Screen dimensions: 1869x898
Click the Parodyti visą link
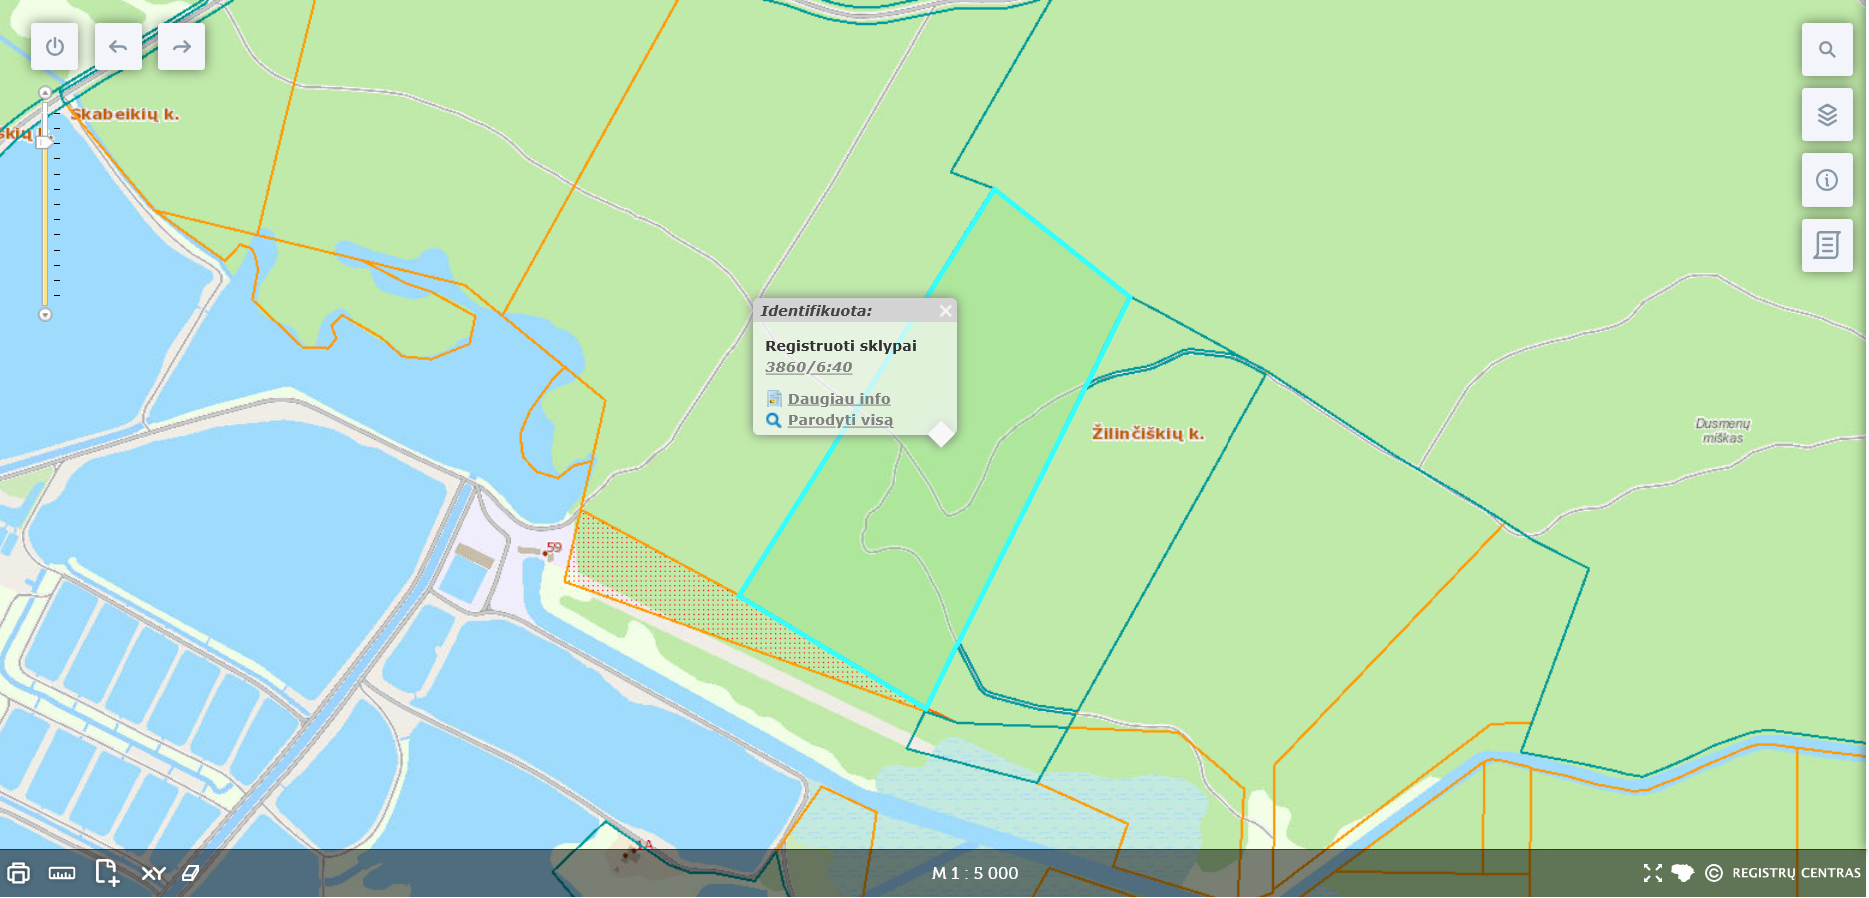click(x=840, y=420)
